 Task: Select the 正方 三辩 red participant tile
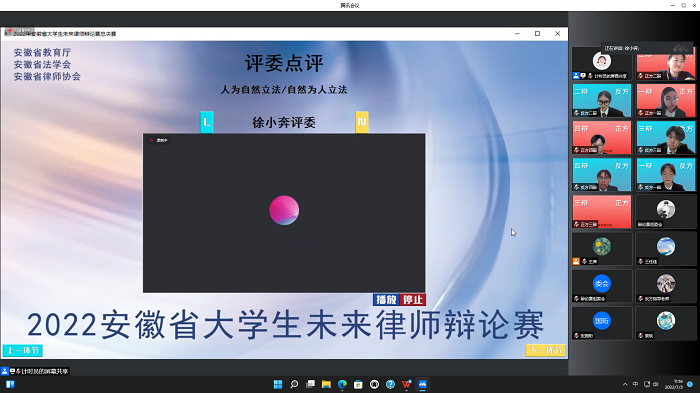(602, 212)
